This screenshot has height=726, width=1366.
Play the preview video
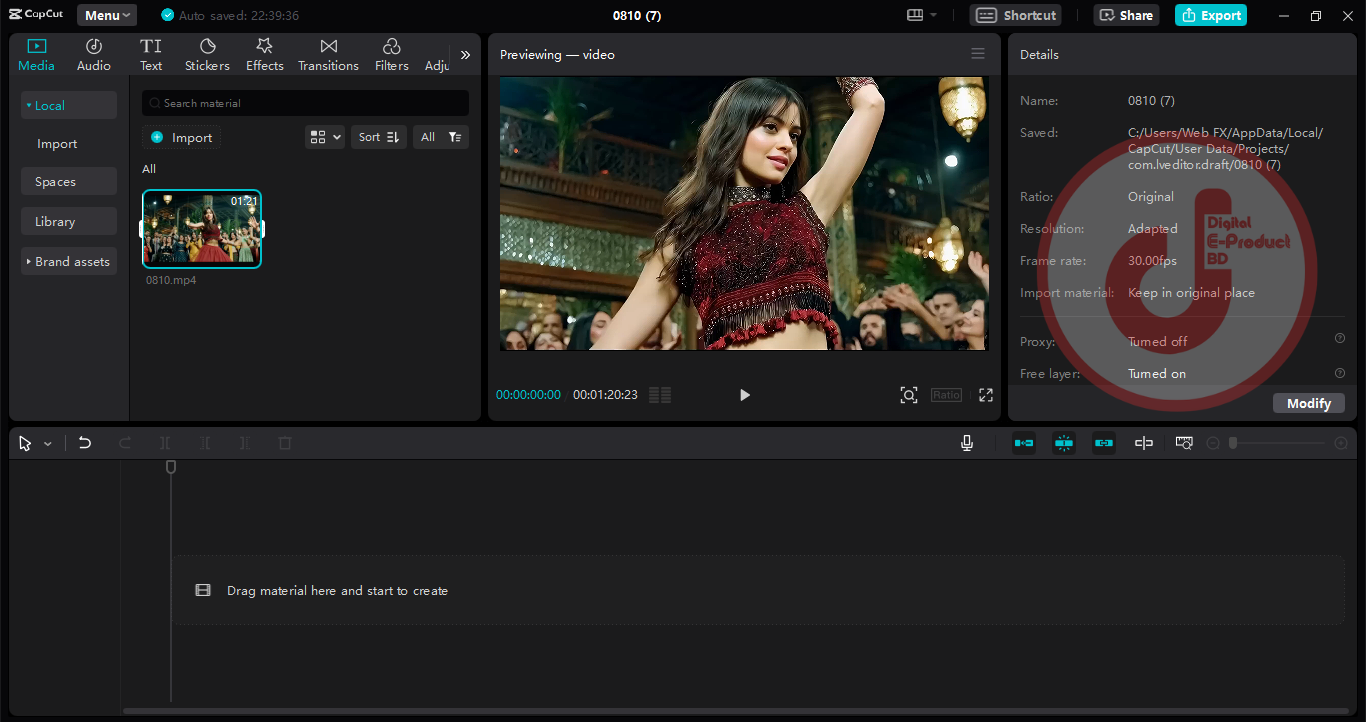pyautogui.click(x=744, y=395)
